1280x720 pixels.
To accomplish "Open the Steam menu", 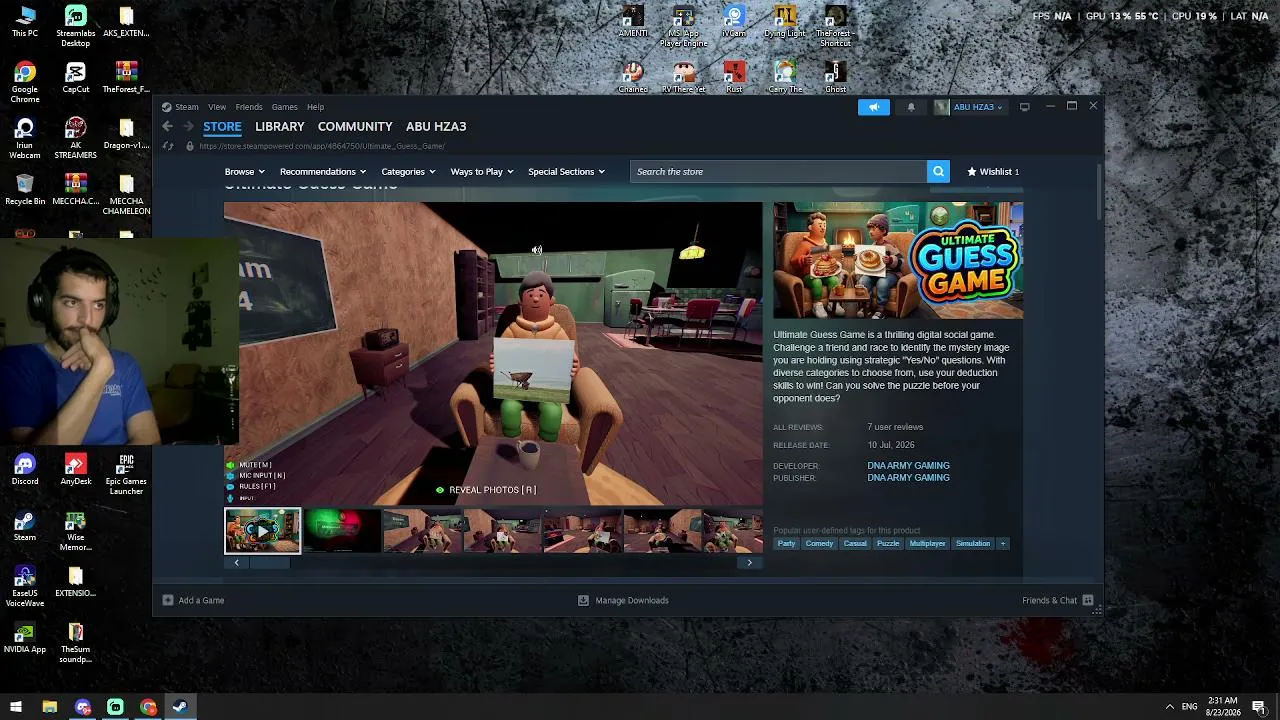I will (187, 107).
